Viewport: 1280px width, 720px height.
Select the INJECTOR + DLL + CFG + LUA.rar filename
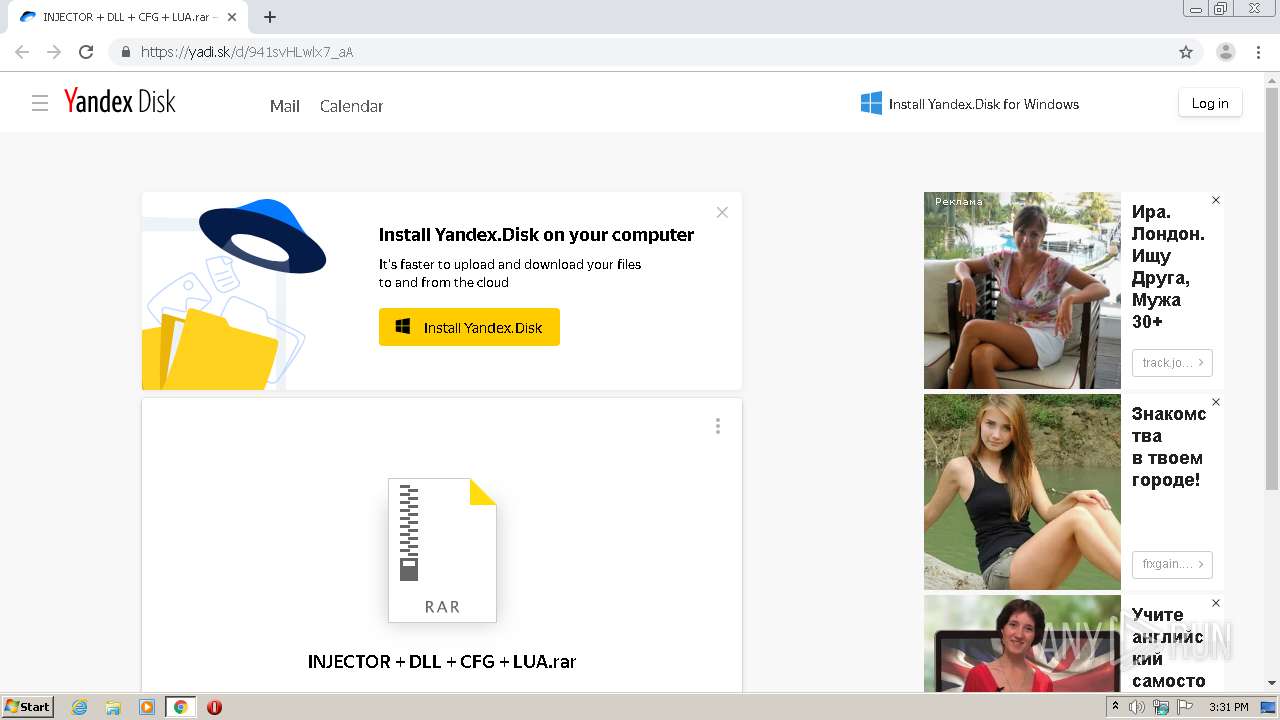[442, 661]
